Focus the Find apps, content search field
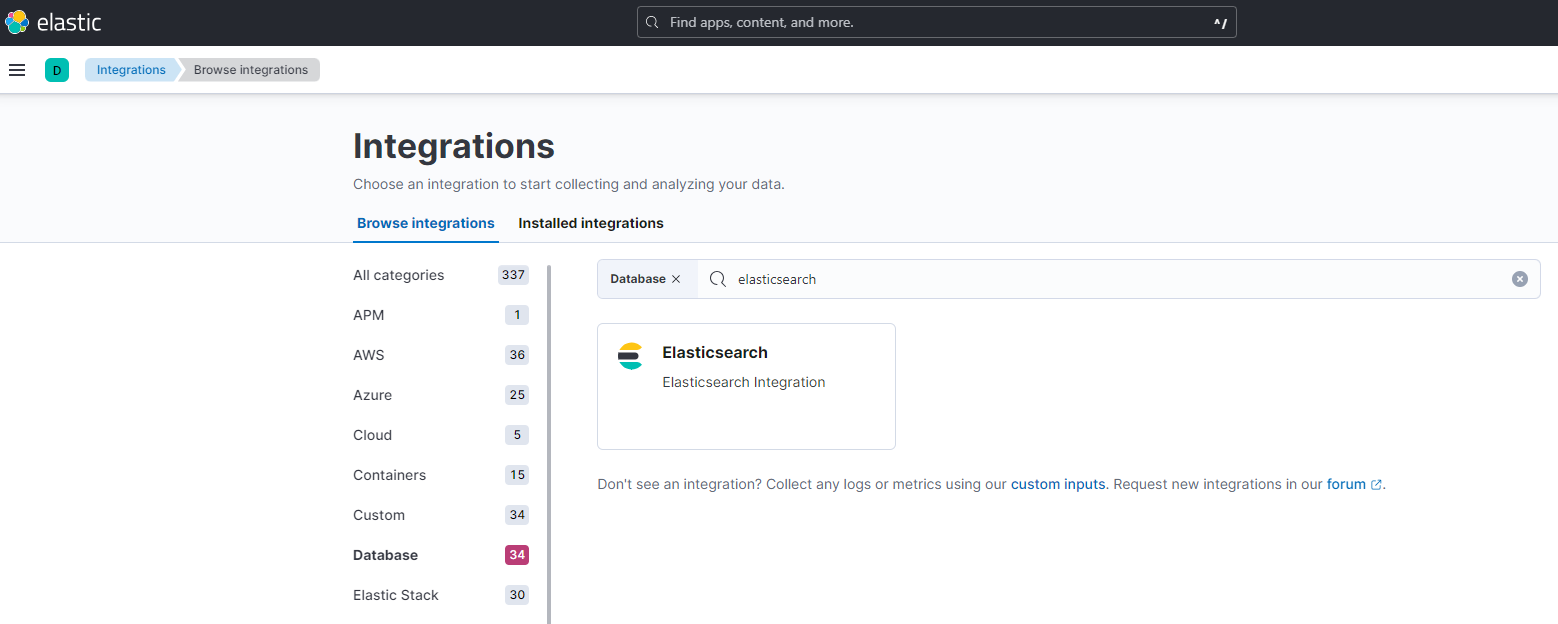Screen dimensions: 1558x624 (936, 22)
